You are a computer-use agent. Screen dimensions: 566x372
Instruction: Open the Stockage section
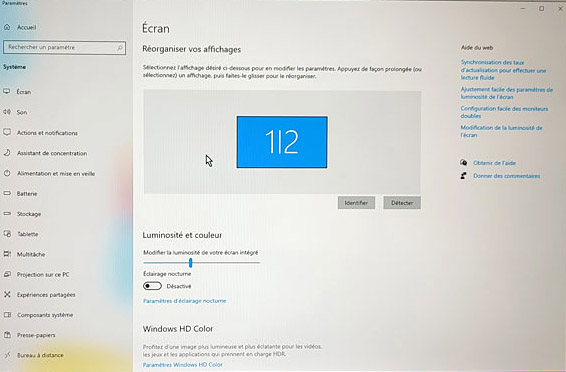pos(29,214)
